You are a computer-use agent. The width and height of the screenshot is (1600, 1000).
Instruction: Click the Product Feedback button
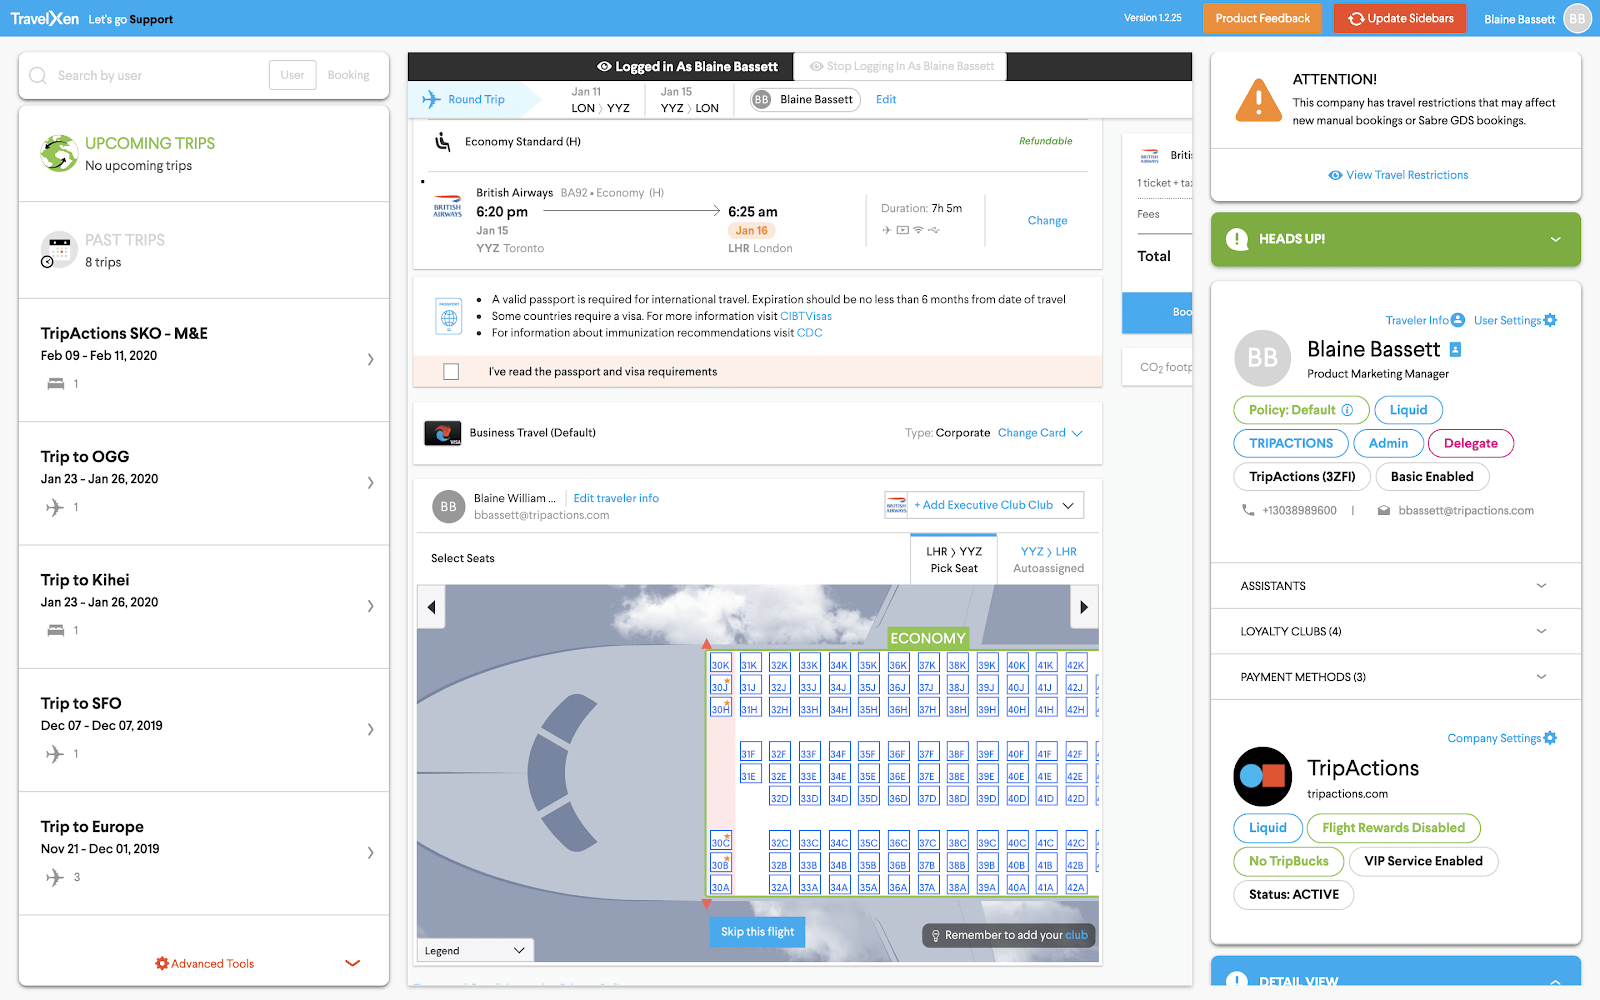pos(1262,18)
